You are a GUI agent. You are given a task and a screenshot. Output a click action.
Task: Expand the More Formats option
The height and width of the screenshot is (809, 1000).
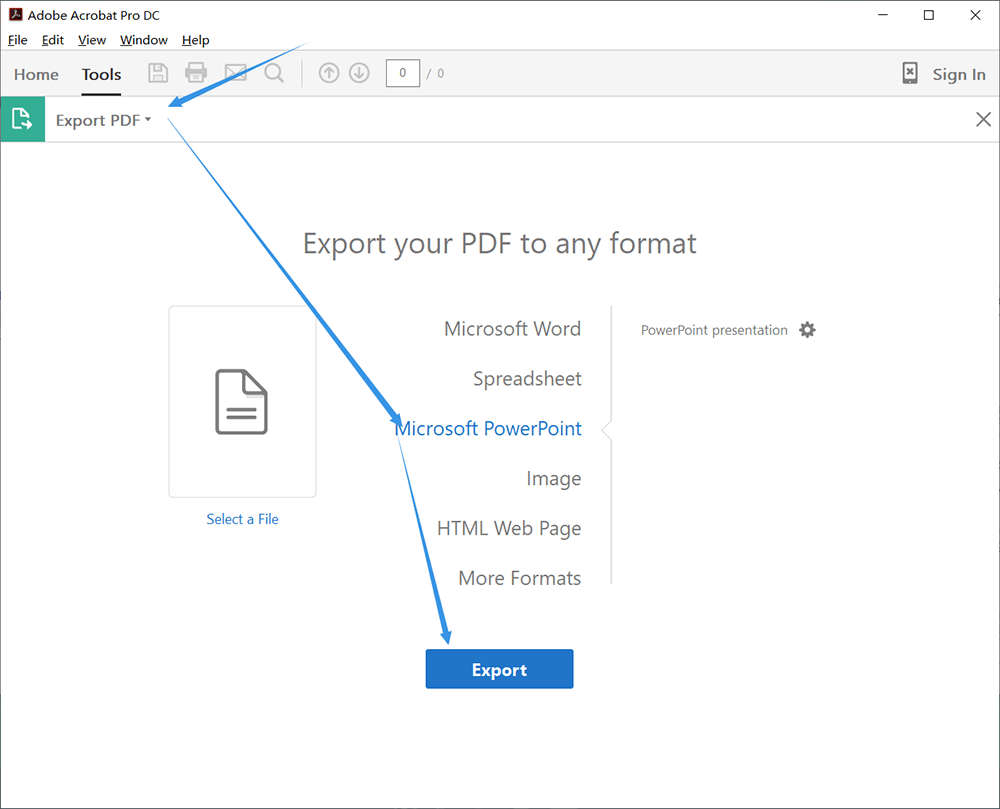click(x=519, y=578)
